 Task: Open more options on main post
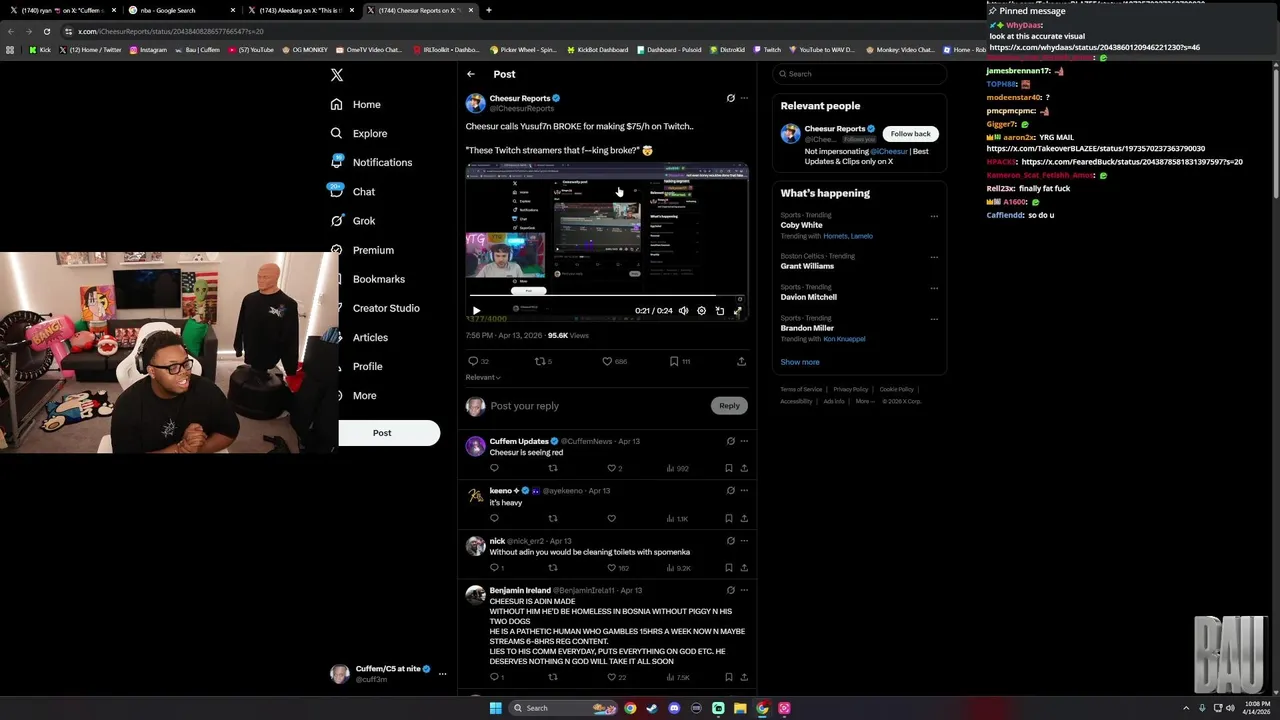click(x=744, y=98)
